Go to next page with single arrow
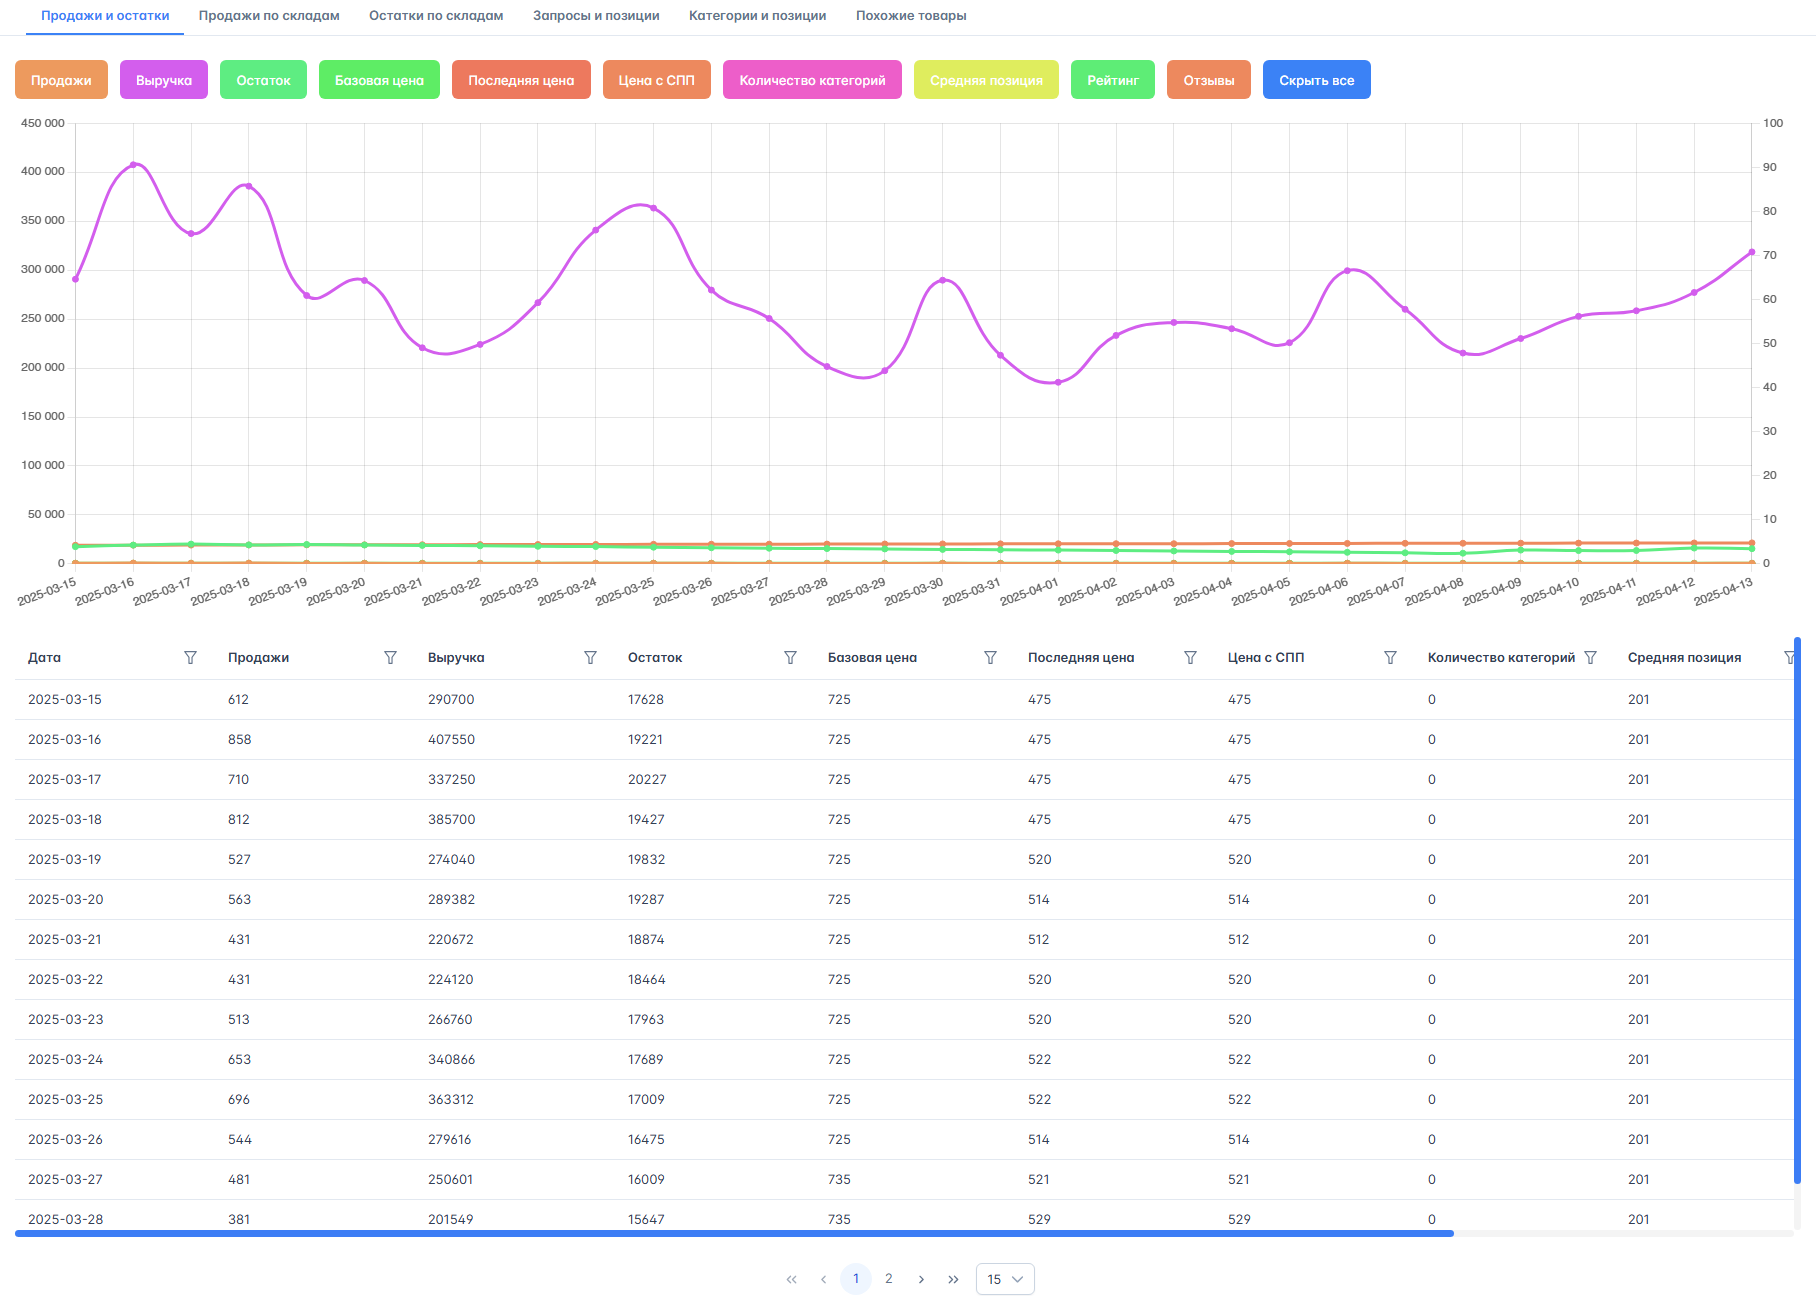1817x1296 pixels. click(921, 1279)
